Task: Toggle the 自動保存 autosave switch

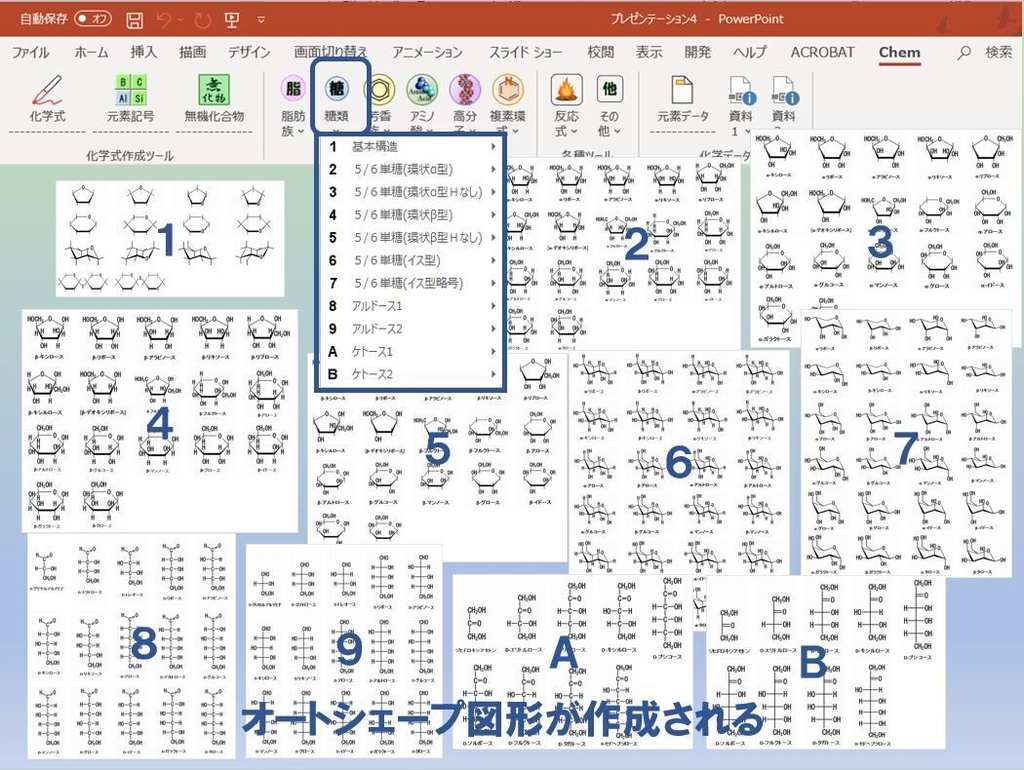Action: tap(93, 18)
